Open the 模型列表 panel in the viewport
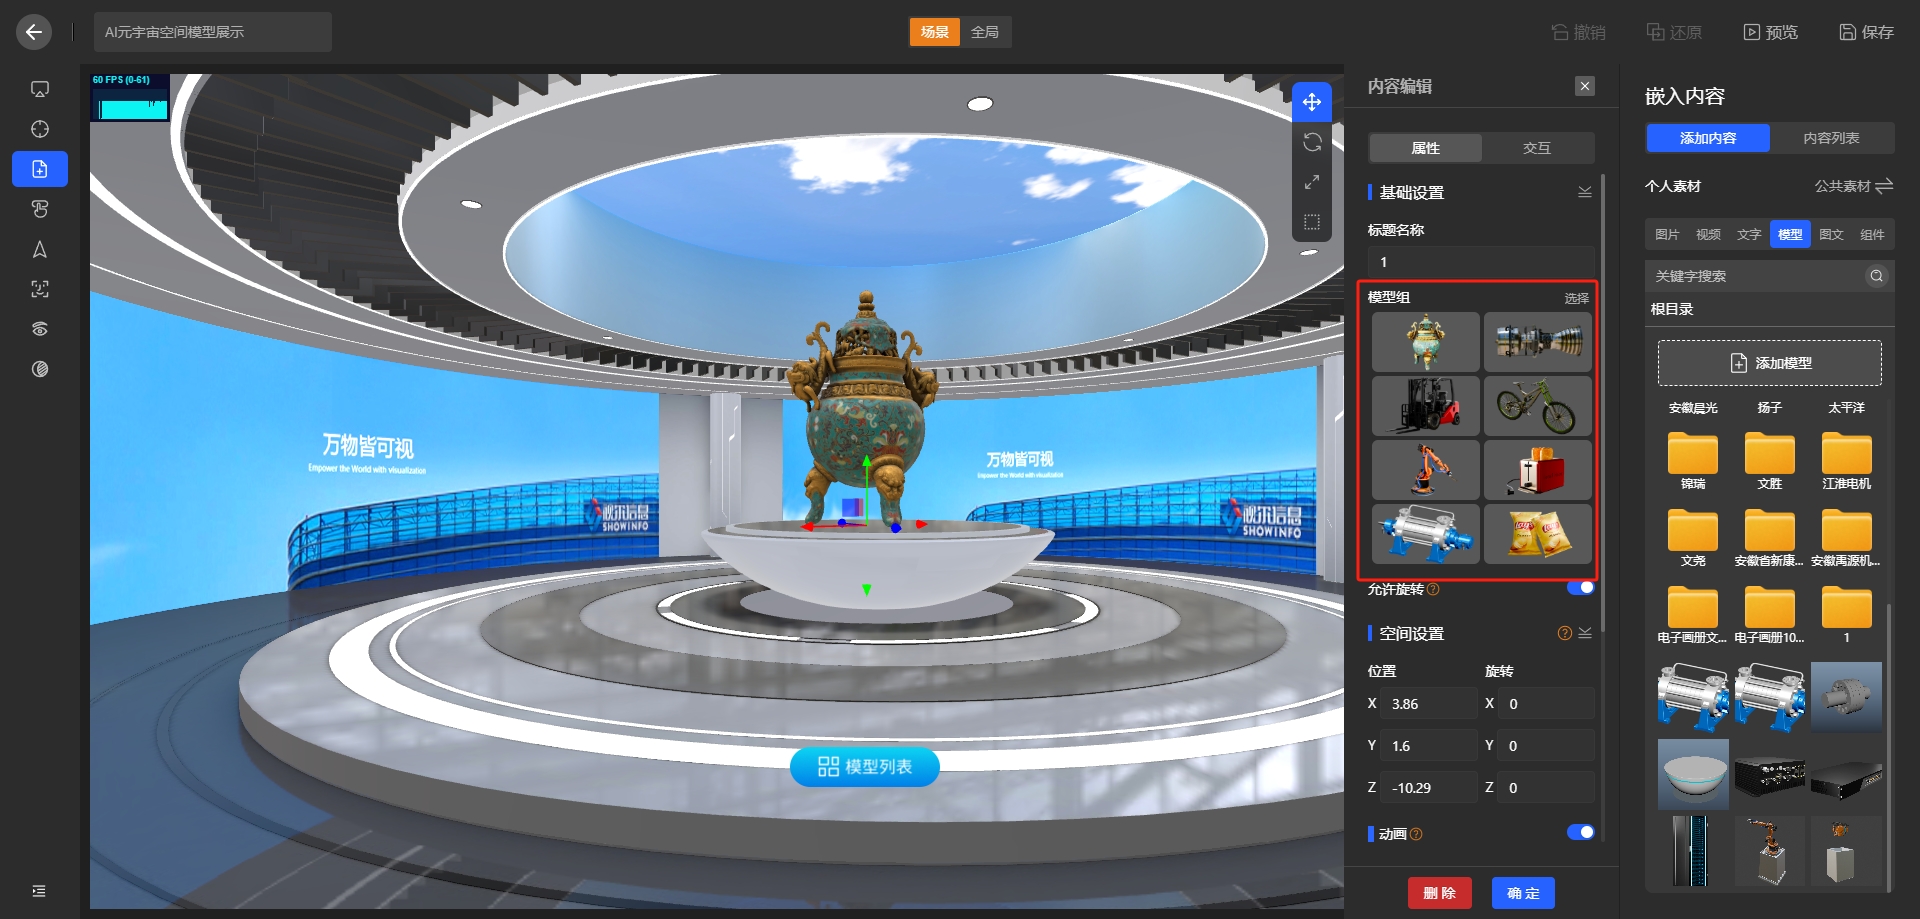The width and height of the screenshot is (1920, 919). 864,766
